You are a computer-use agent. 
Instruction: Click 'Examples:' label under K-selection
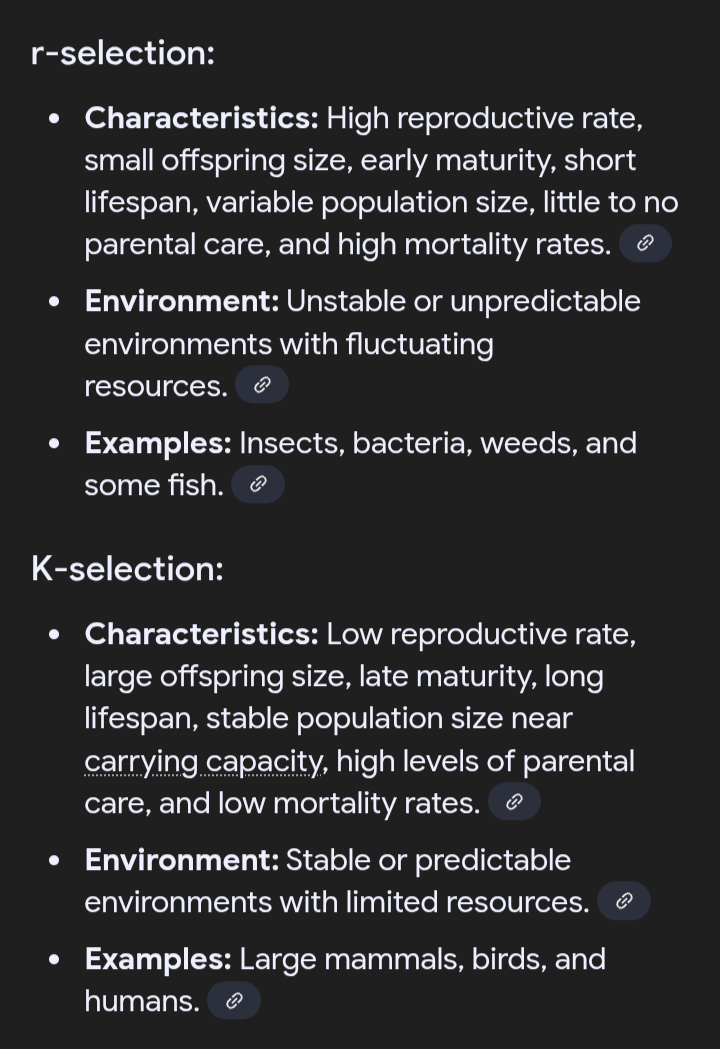[158, 959]
